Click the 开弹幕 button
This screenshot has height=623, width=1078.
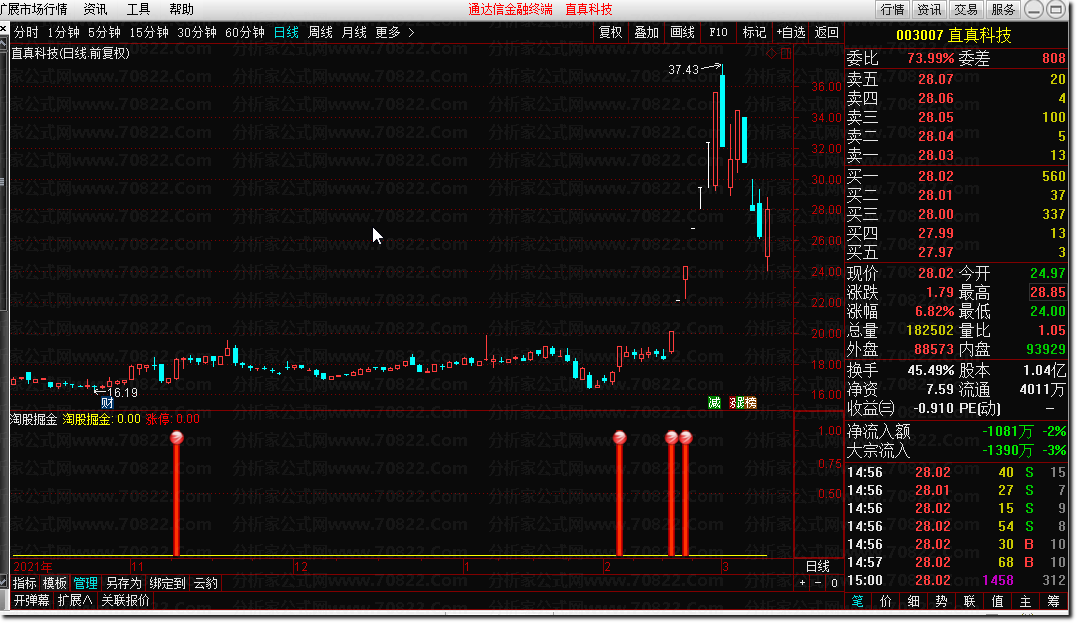(x=32, y=600)
